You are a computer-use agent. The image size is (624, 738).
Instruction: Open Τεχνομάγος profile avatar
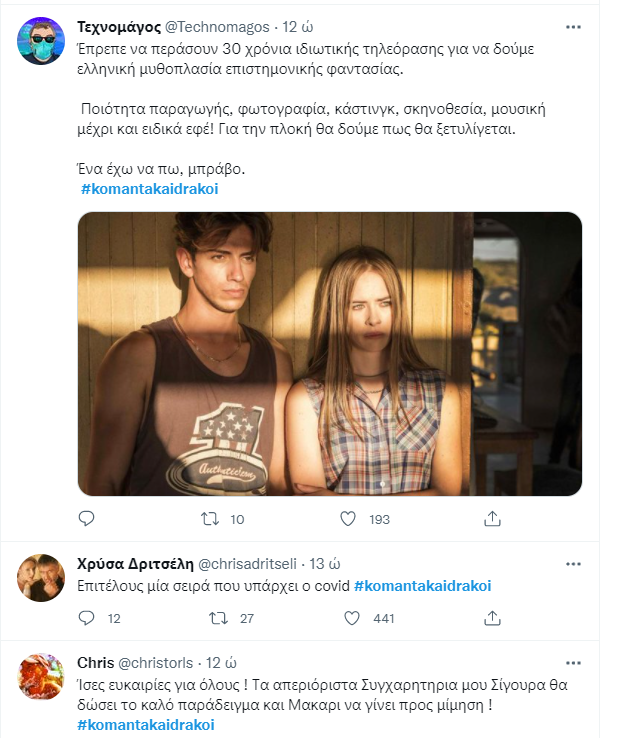pyautogui.click(x=40, y=39)
